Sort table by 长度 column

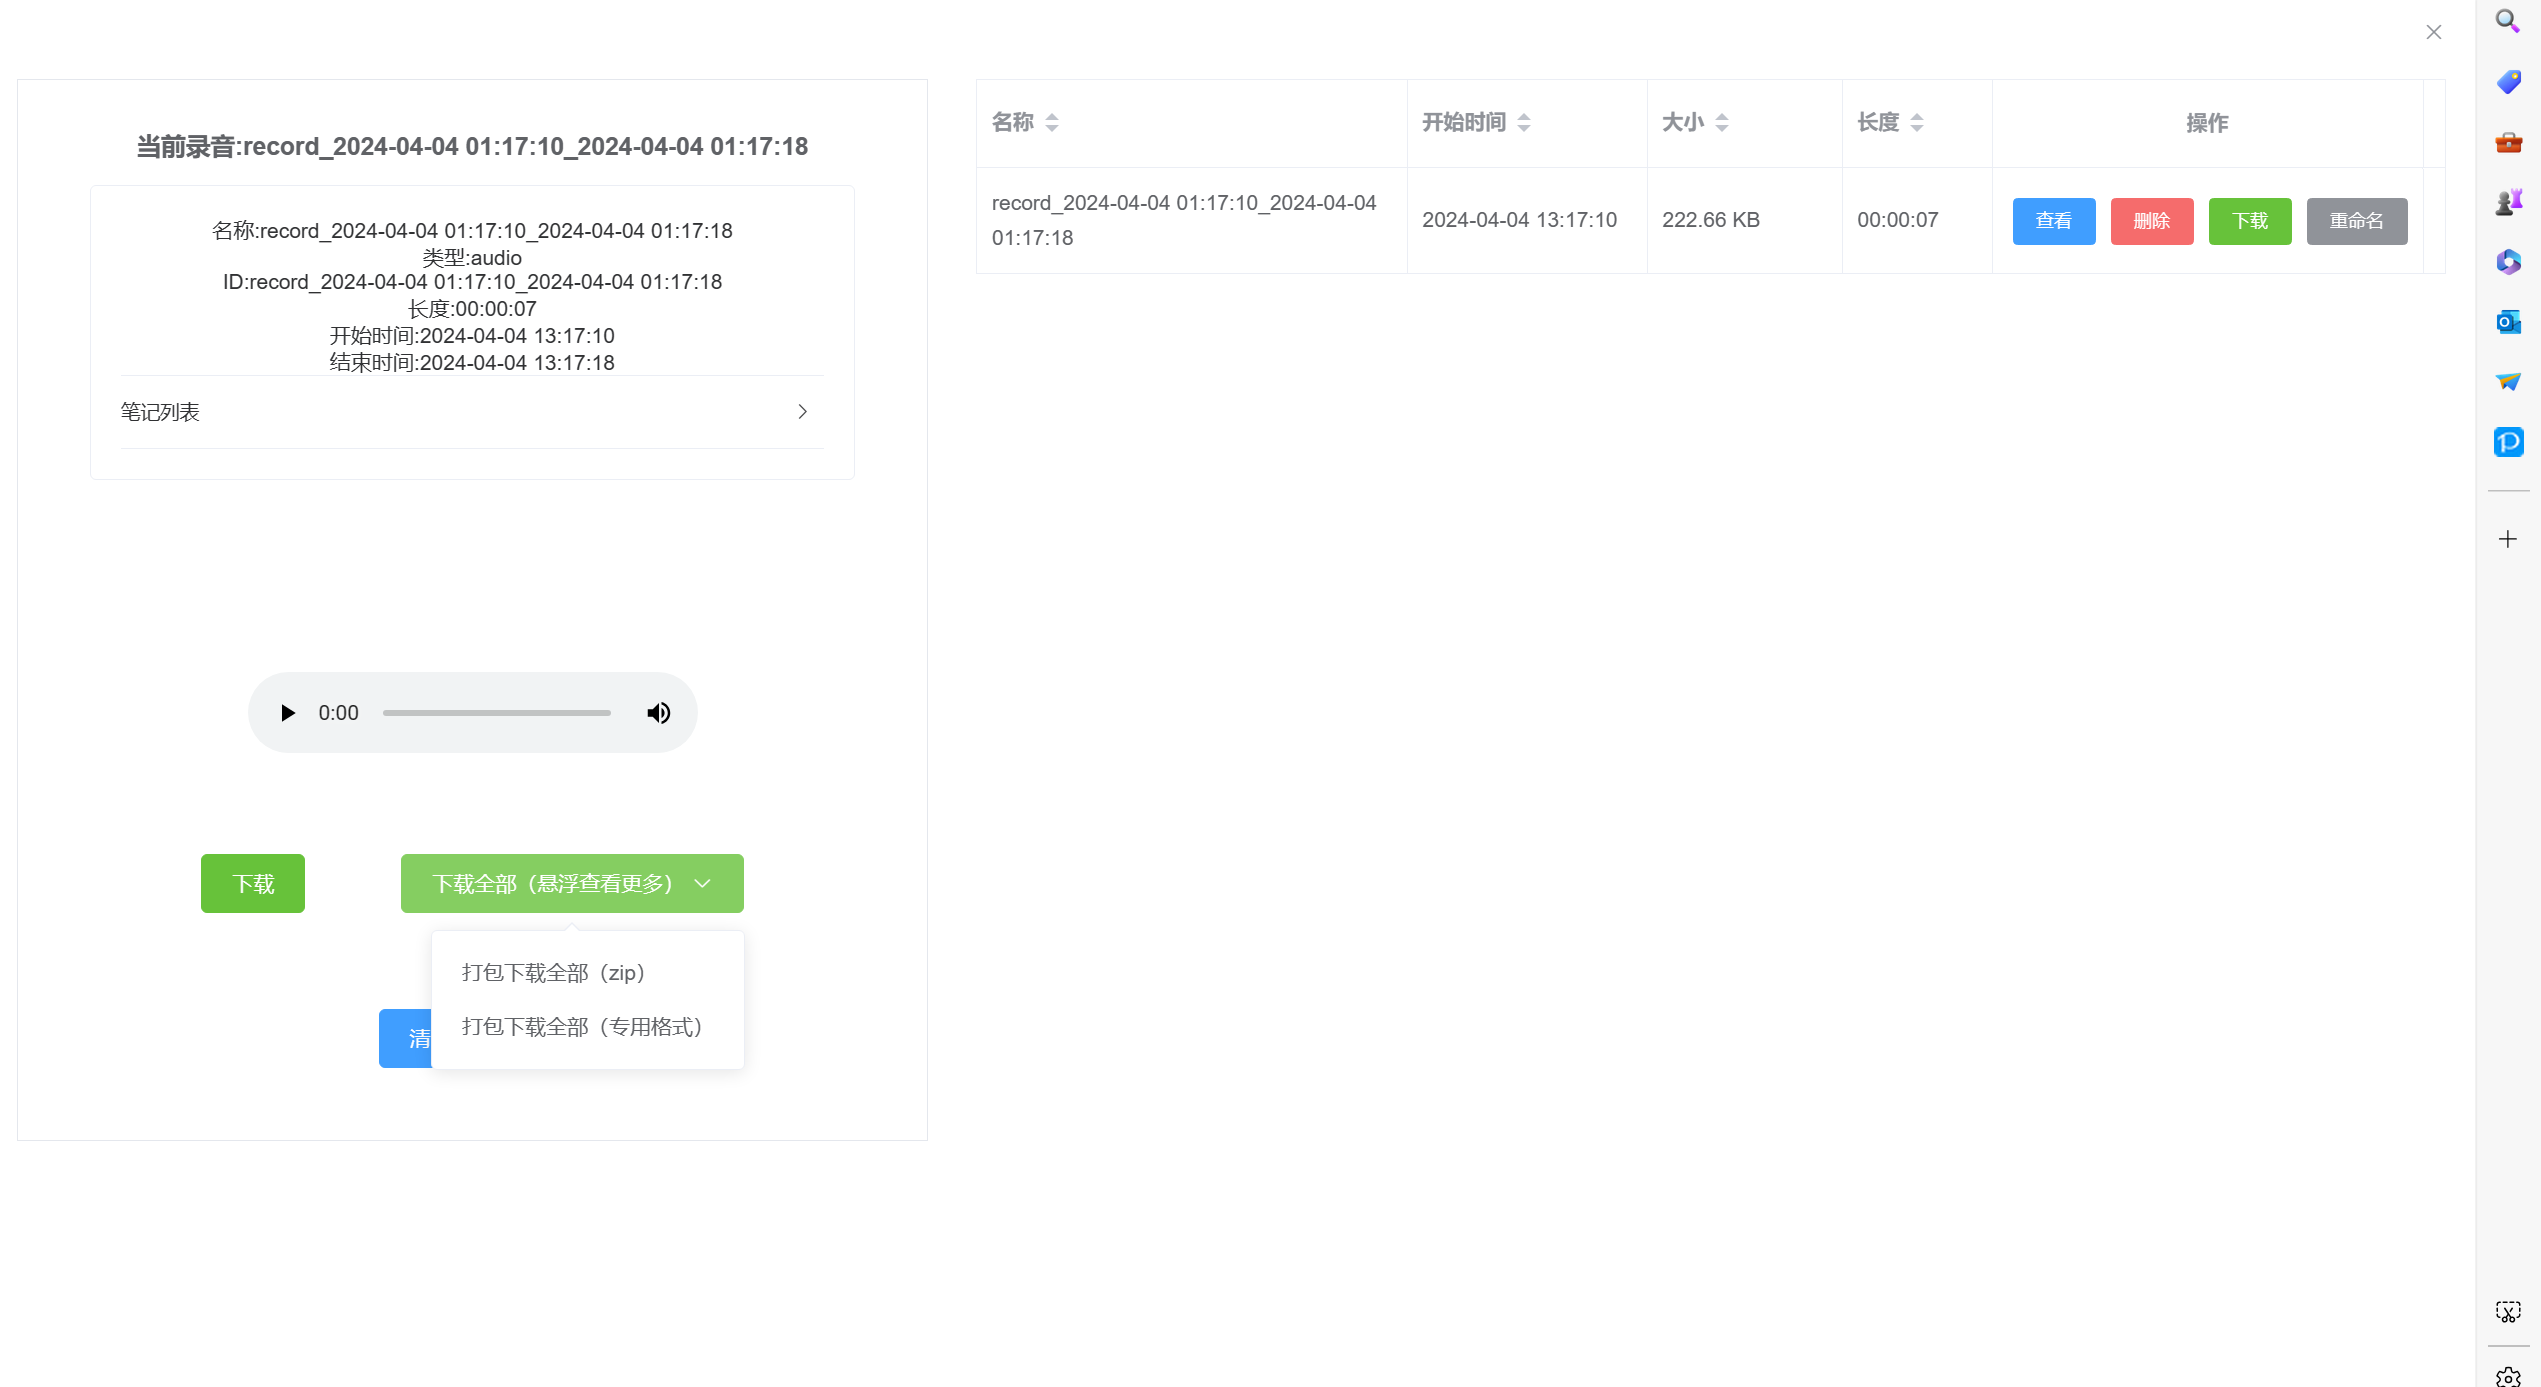[x=1917, y=123]
